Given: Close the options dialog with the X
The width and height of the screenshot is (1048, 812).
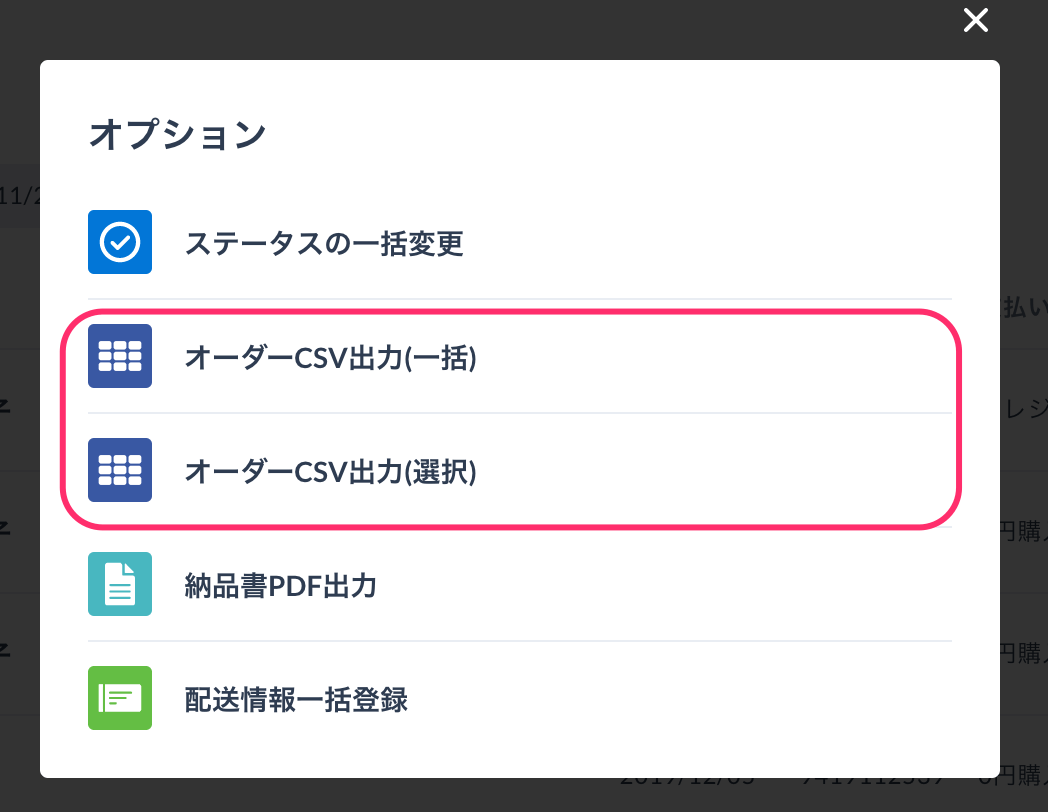Looking at the screenshot, I should [975, 20].
